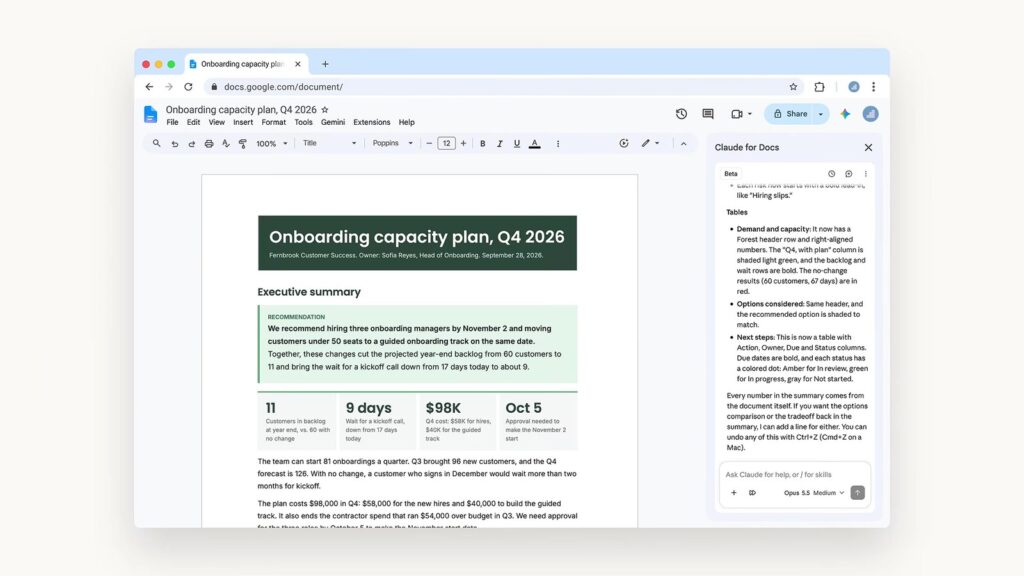Click the Executive summary heading
1024x576 pixels.
click(309, 292)
